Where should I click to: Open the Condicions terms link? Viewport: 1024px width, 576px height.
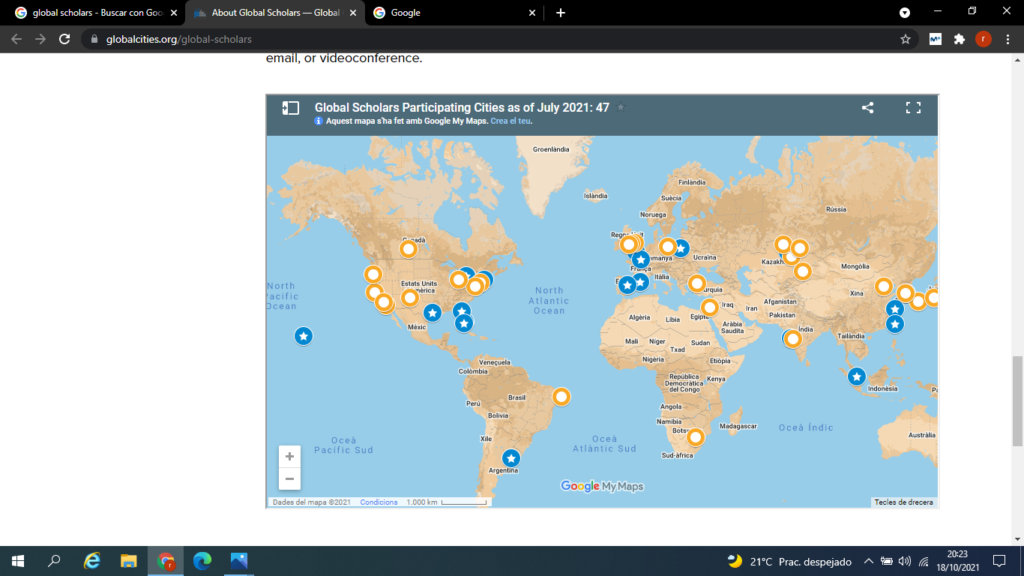click(379, 502)
